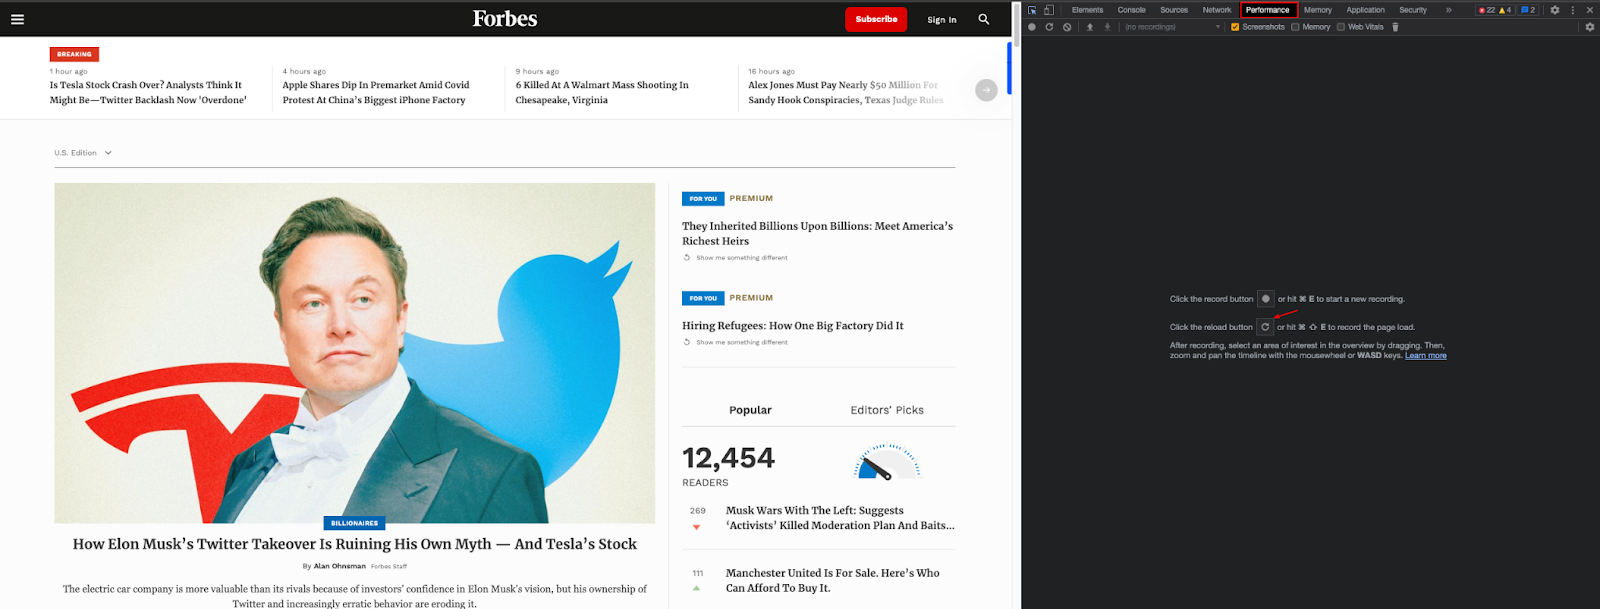Uncheck the Screenshots checkbox

1235,27
